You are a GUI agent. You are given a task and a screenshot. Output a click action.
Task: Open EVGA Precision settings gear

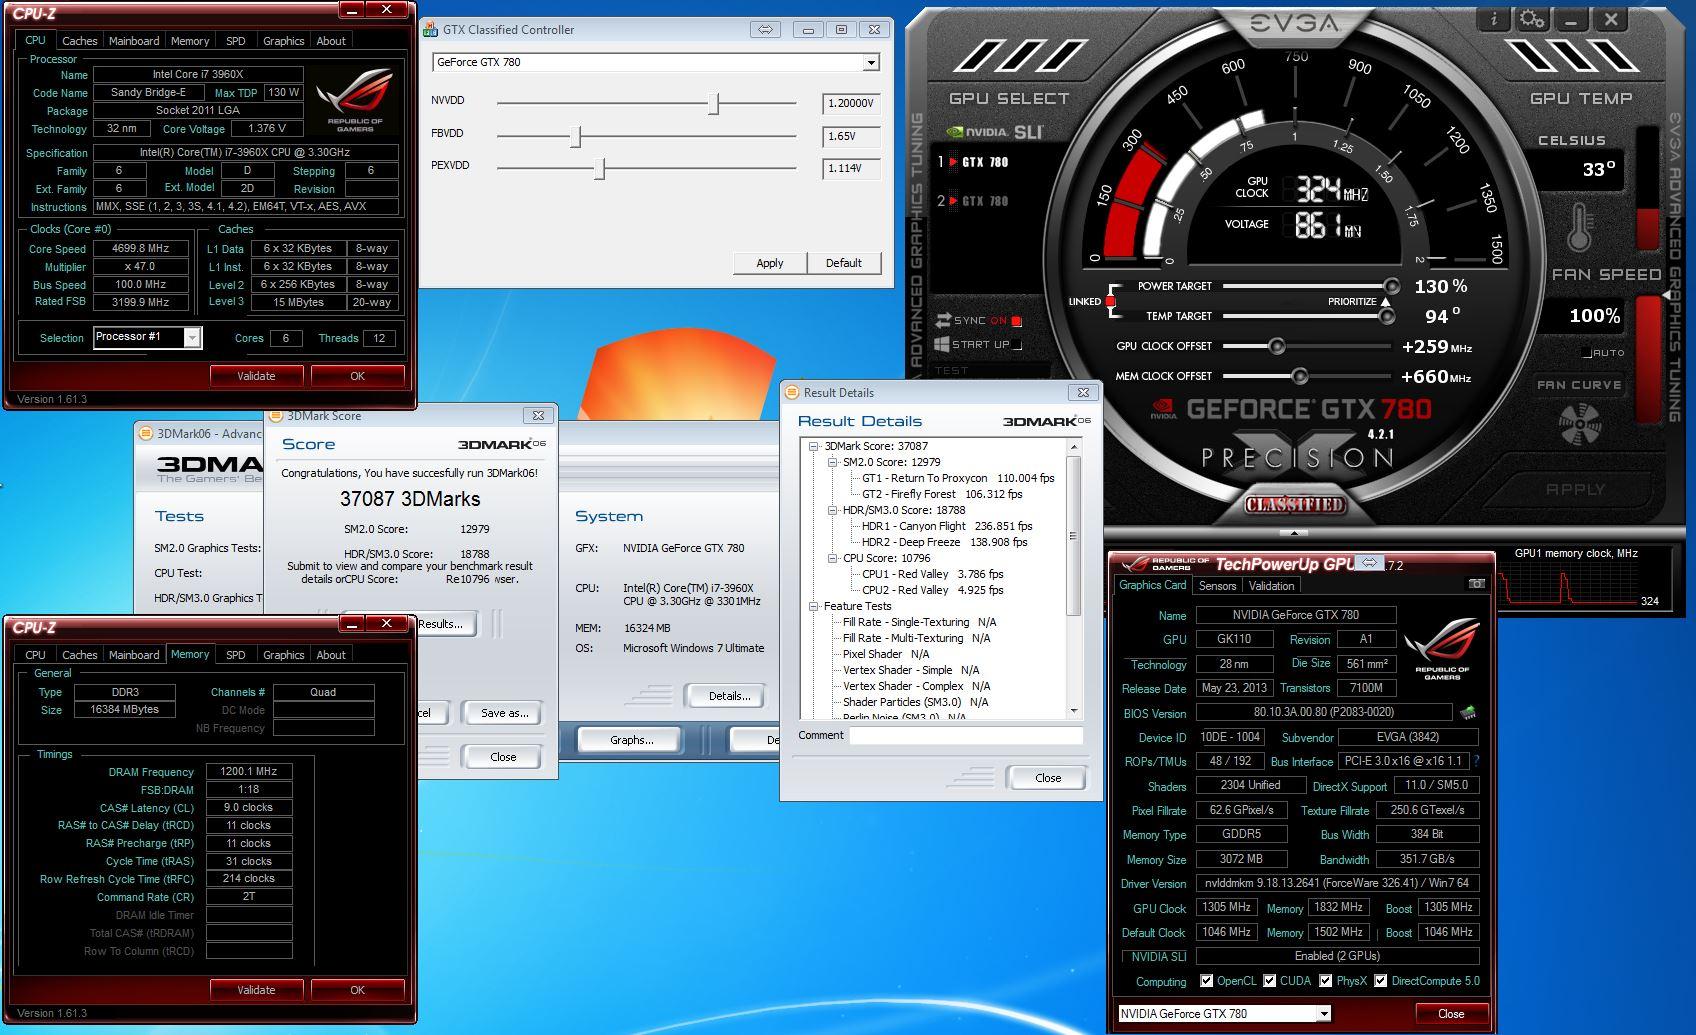[1531, 19]
